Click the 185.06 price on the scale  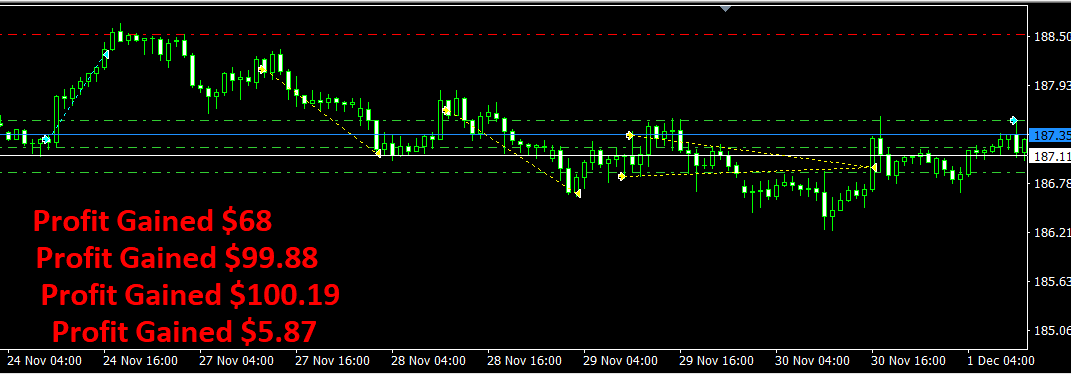click(1051, 331)
